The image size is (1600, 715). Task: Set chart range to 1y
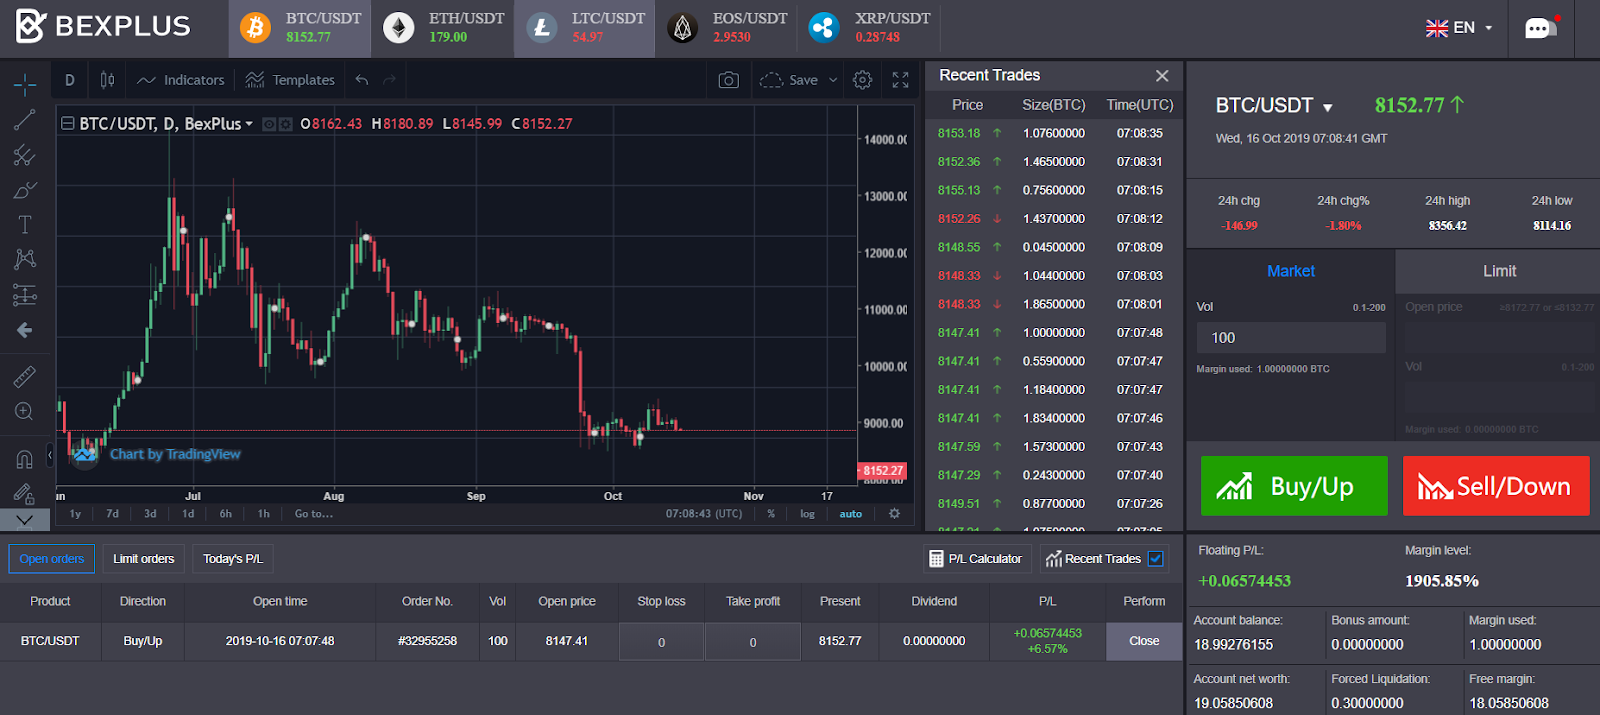[76, 514]
